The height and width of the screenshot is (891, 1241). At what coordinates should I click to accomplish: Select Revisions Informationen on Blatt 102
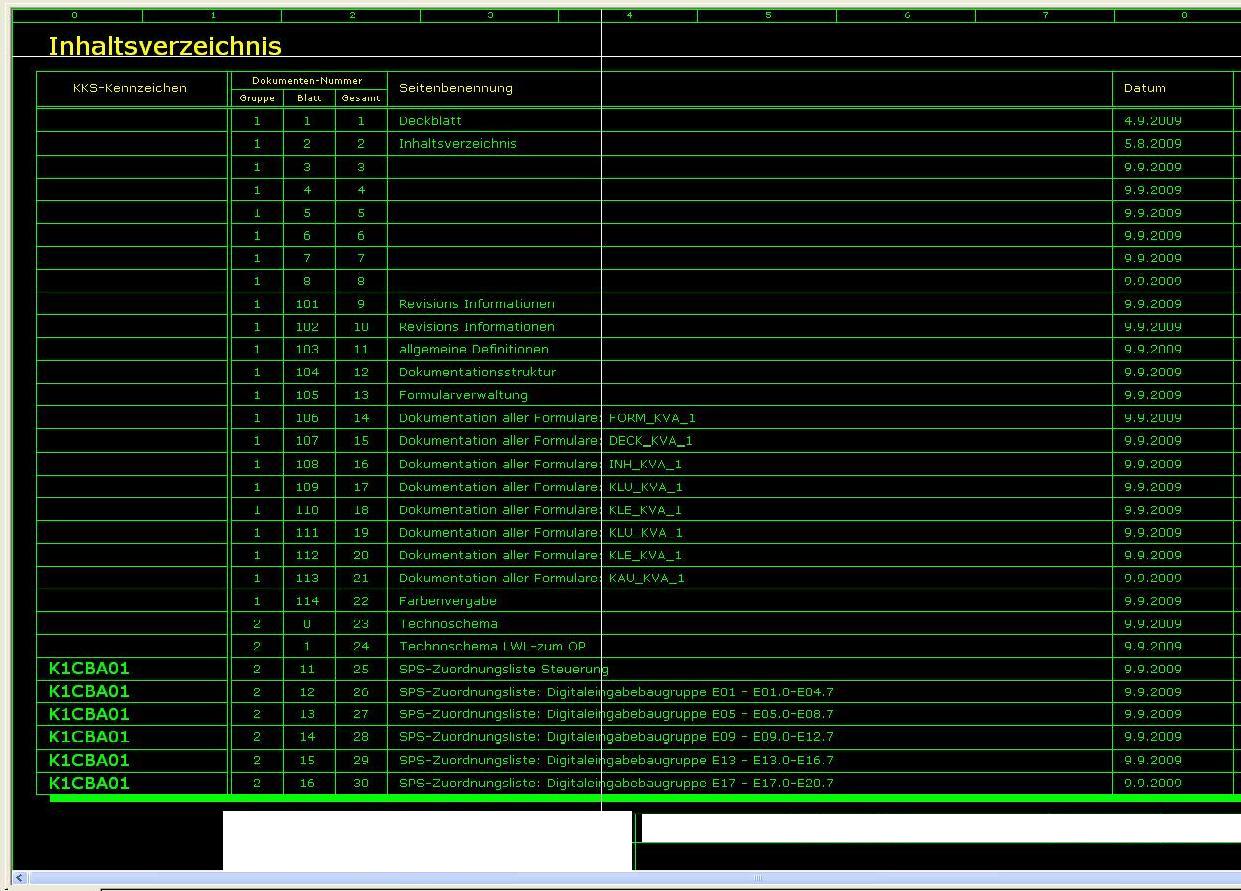click(477, 327)
